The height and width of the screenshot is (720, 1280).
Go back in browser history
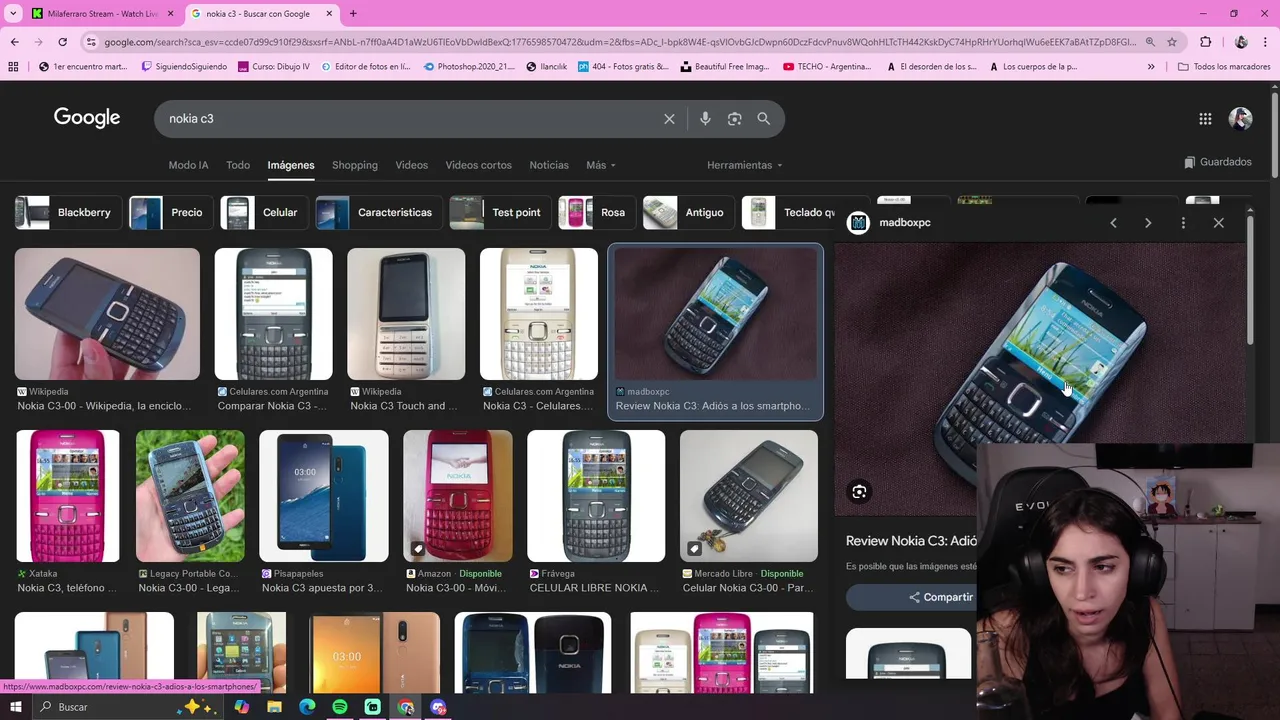pyautogui.click(x=14, y=42)
